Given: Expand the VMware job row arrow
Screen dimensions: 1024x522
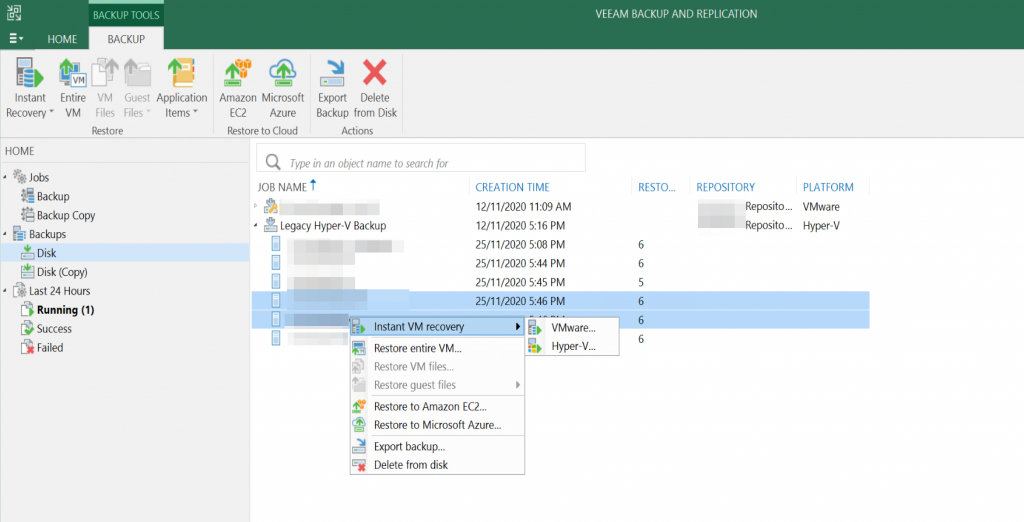Looking at the screenshot, I should [256, 206].
